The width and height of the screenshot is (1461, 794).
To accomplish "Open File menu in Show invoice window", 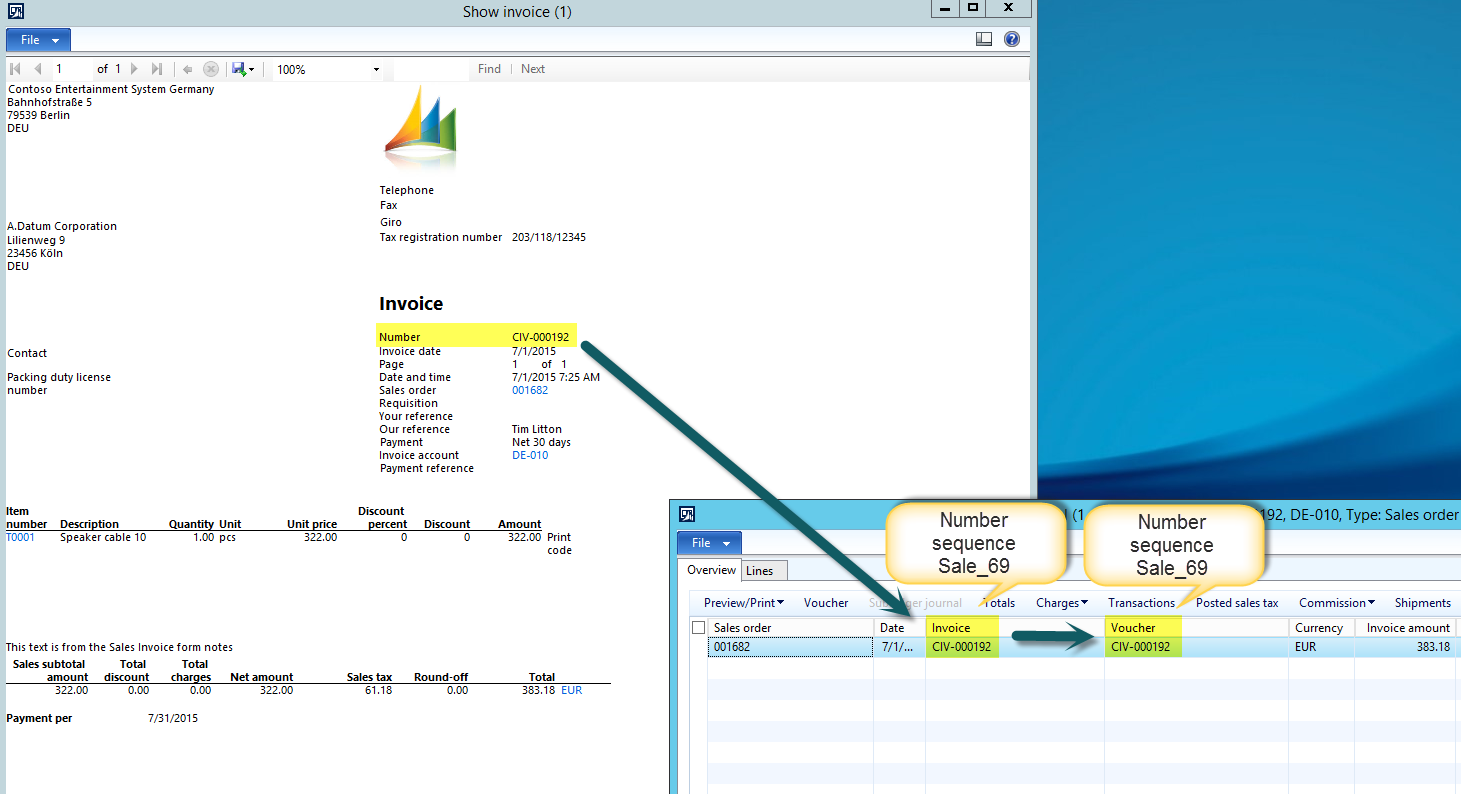I will tap(38, 40).
